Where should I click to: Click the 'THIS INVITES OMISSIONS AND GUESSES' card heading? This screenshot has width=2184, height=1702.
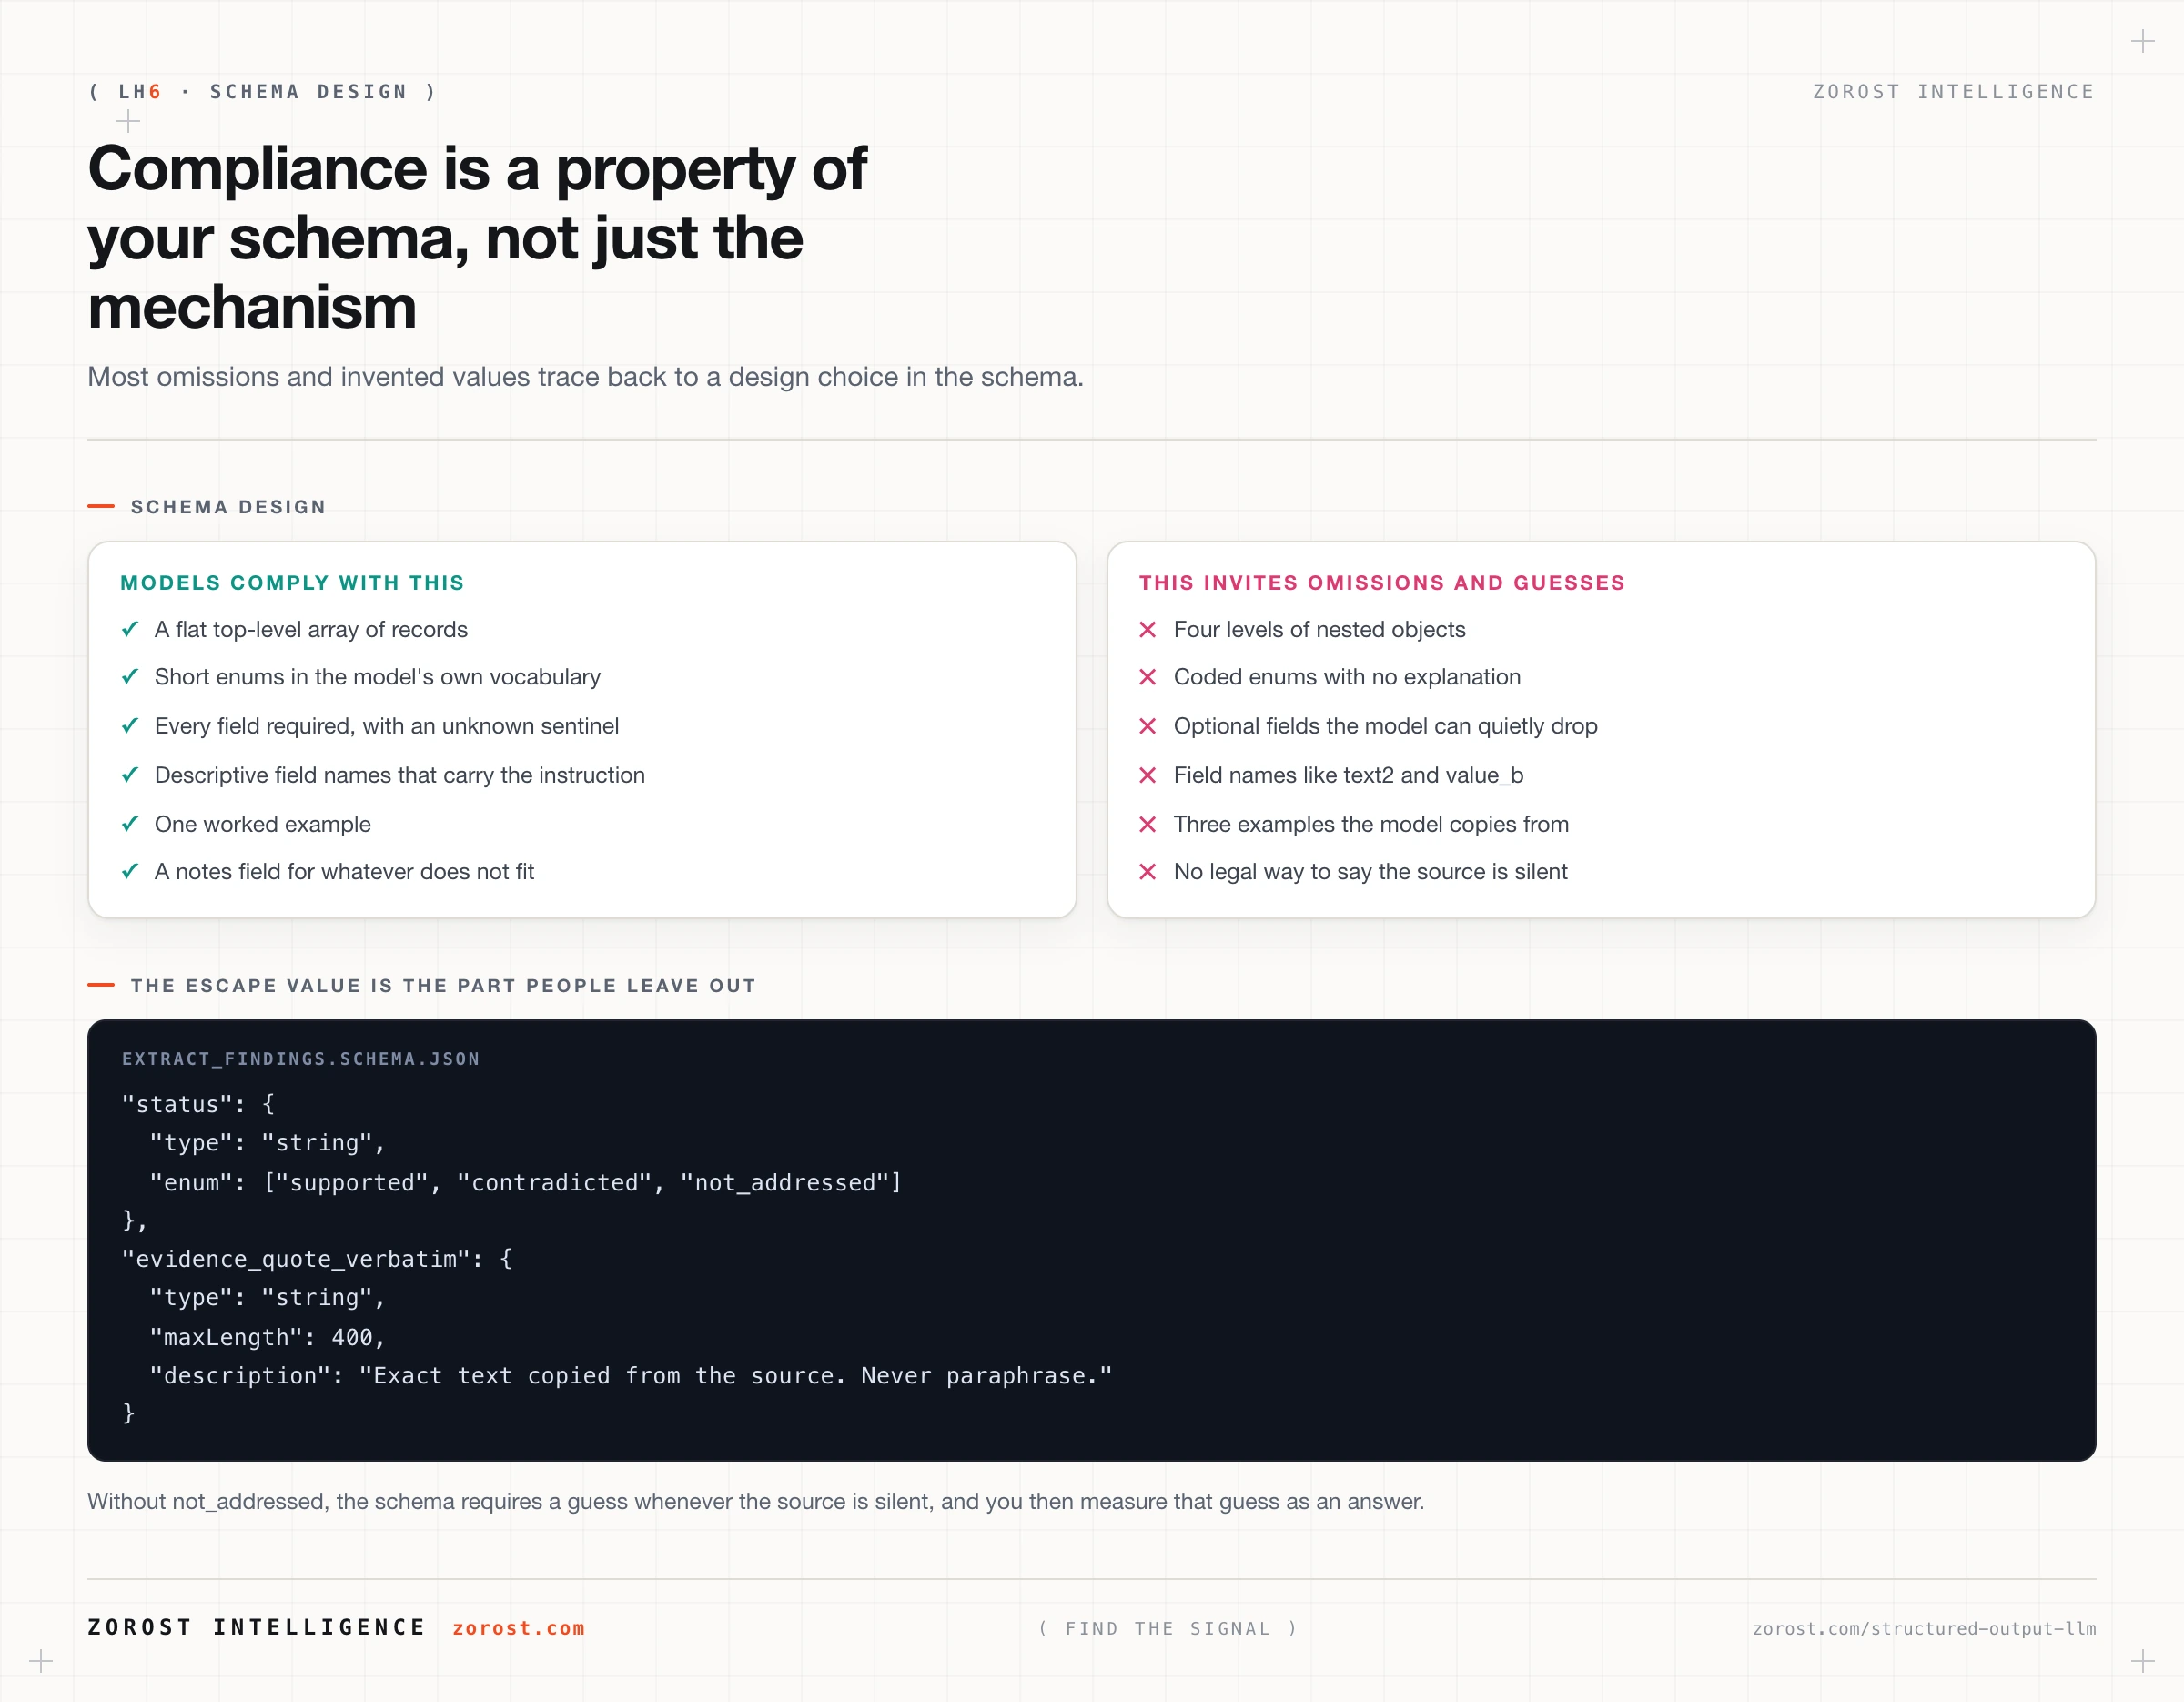[1382, 583]
